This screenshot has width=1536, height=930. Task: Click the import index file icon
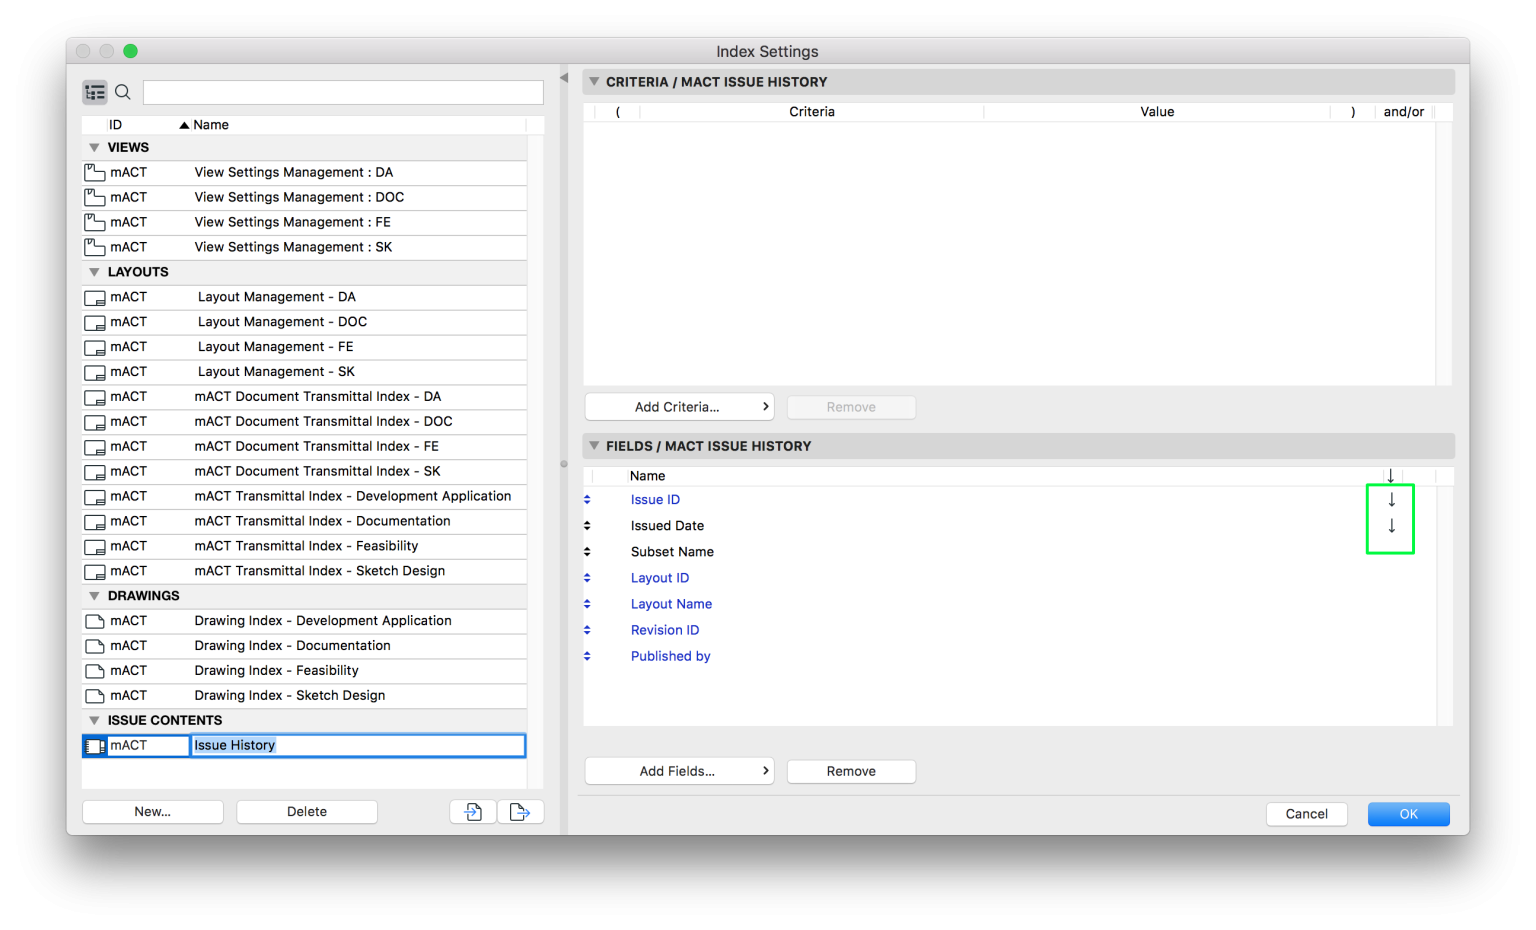[472, 811]
